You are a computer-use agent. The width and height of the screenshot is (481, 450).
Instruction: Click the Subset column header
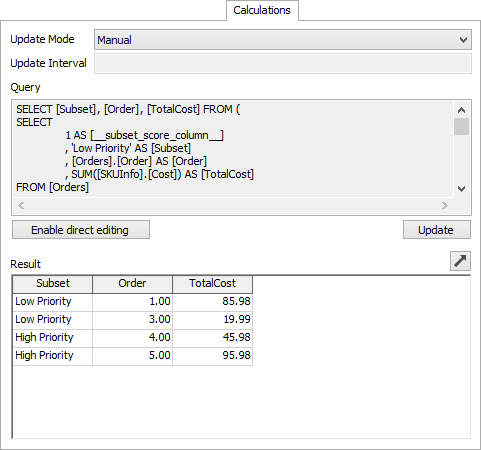tap(53, 284)
